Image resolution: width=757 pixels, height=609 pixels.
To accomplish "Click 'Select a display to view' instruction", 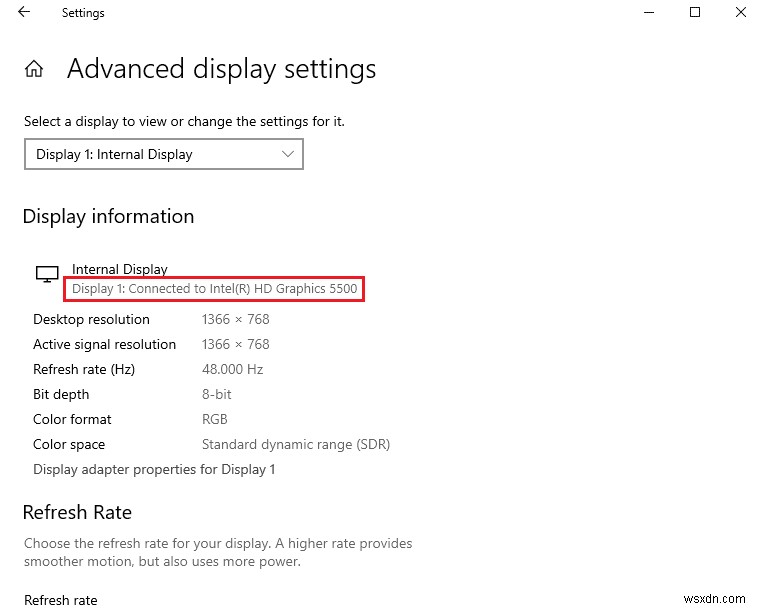I will coord(184,121).
